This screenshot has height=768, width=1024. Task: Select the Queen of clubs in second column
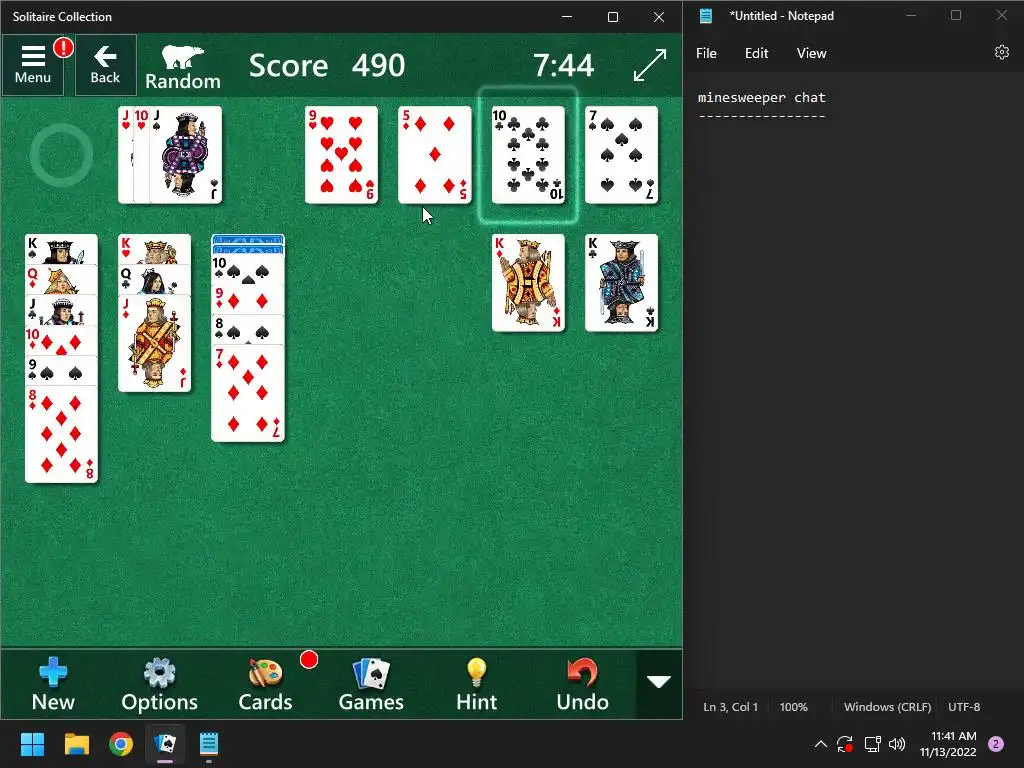[155, 280]
